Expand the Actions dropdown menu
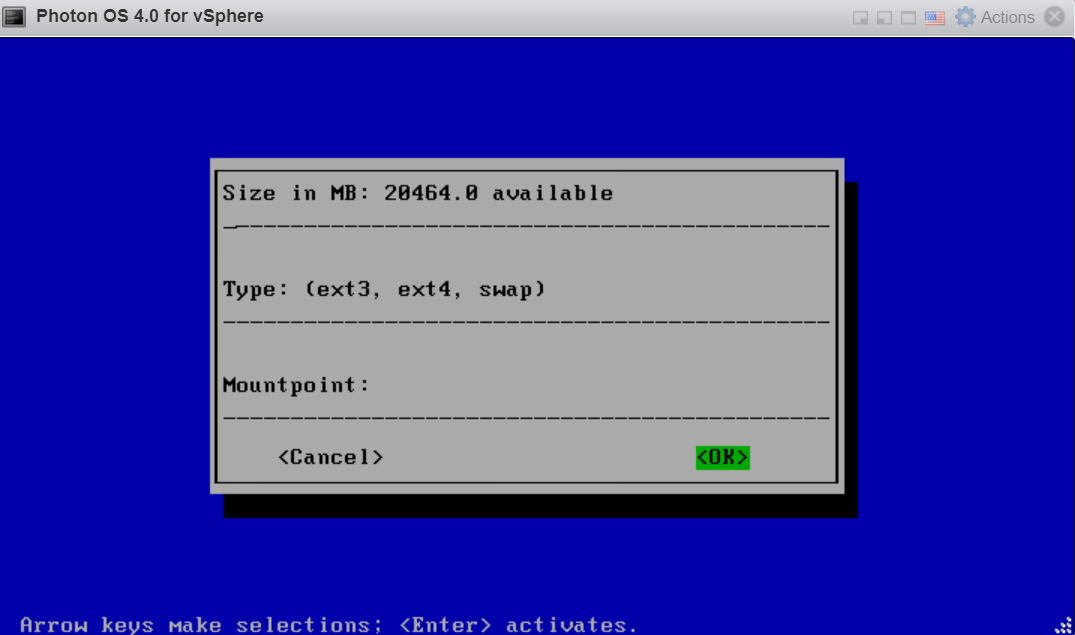Screen dimensions: 1075x635 [x=1007, y=17]
